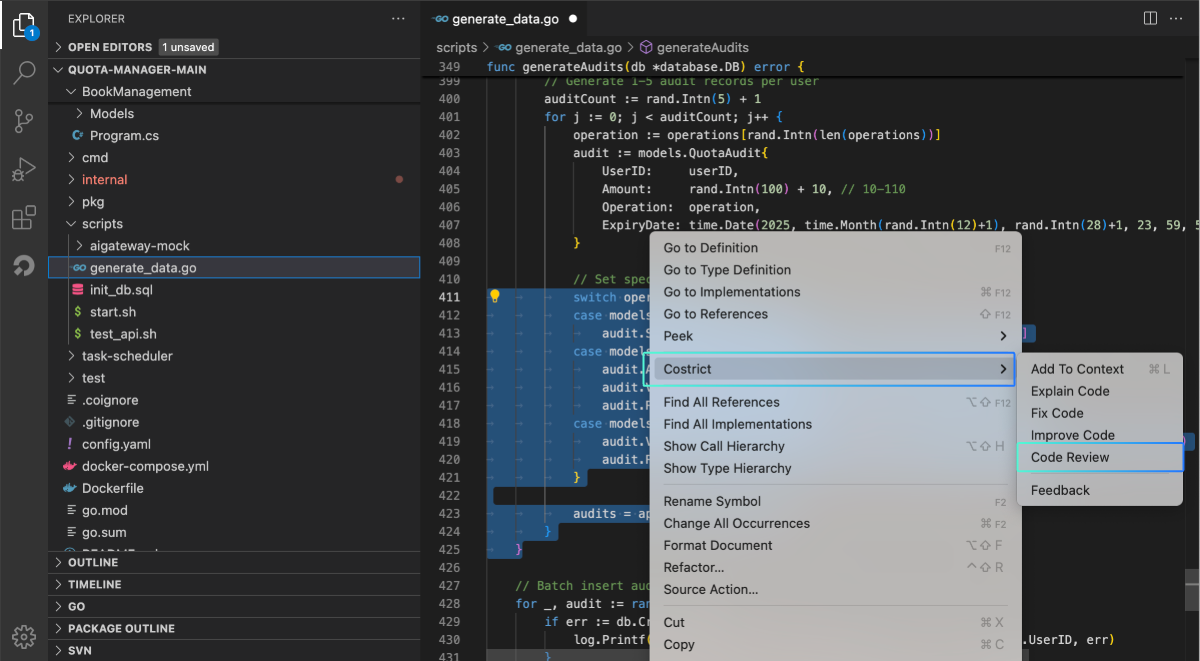Select Code Review in Costrict submenu

1070,457
